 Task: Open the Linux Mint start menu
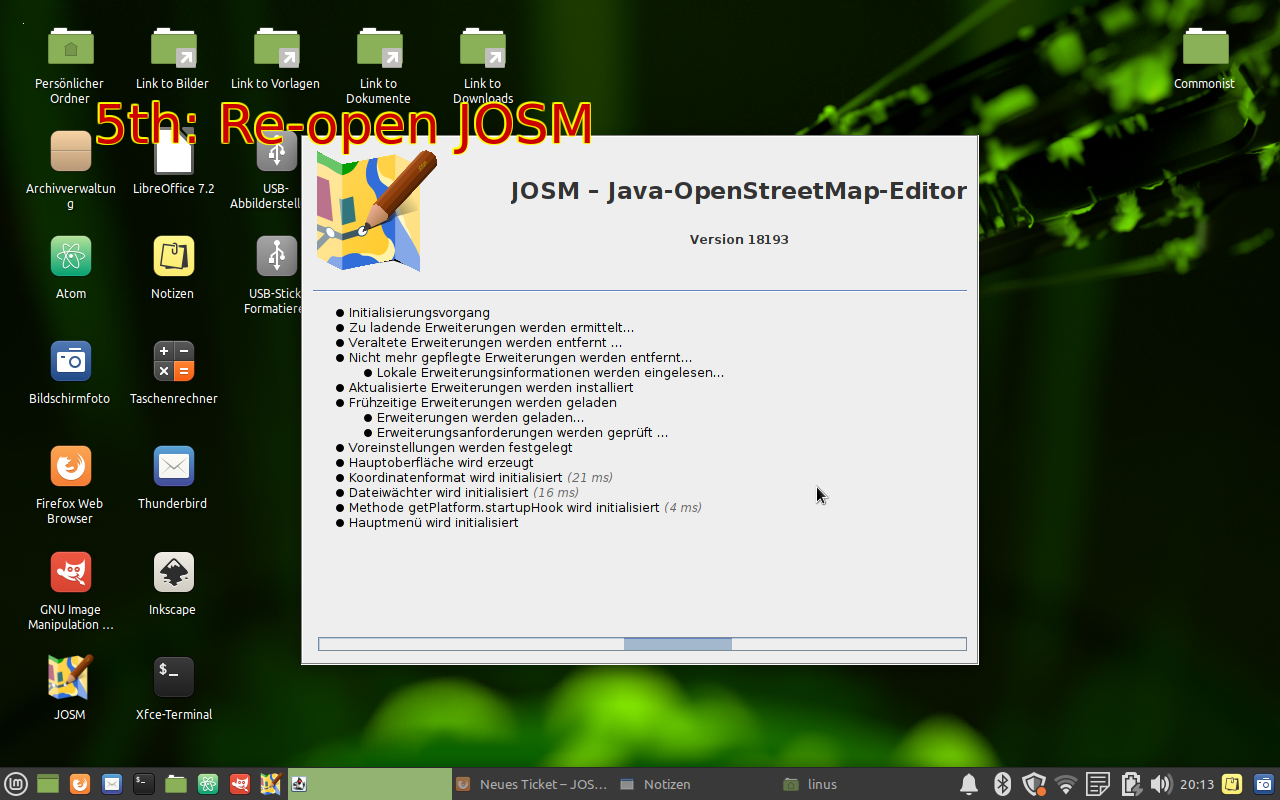click(x=15, y=784)
